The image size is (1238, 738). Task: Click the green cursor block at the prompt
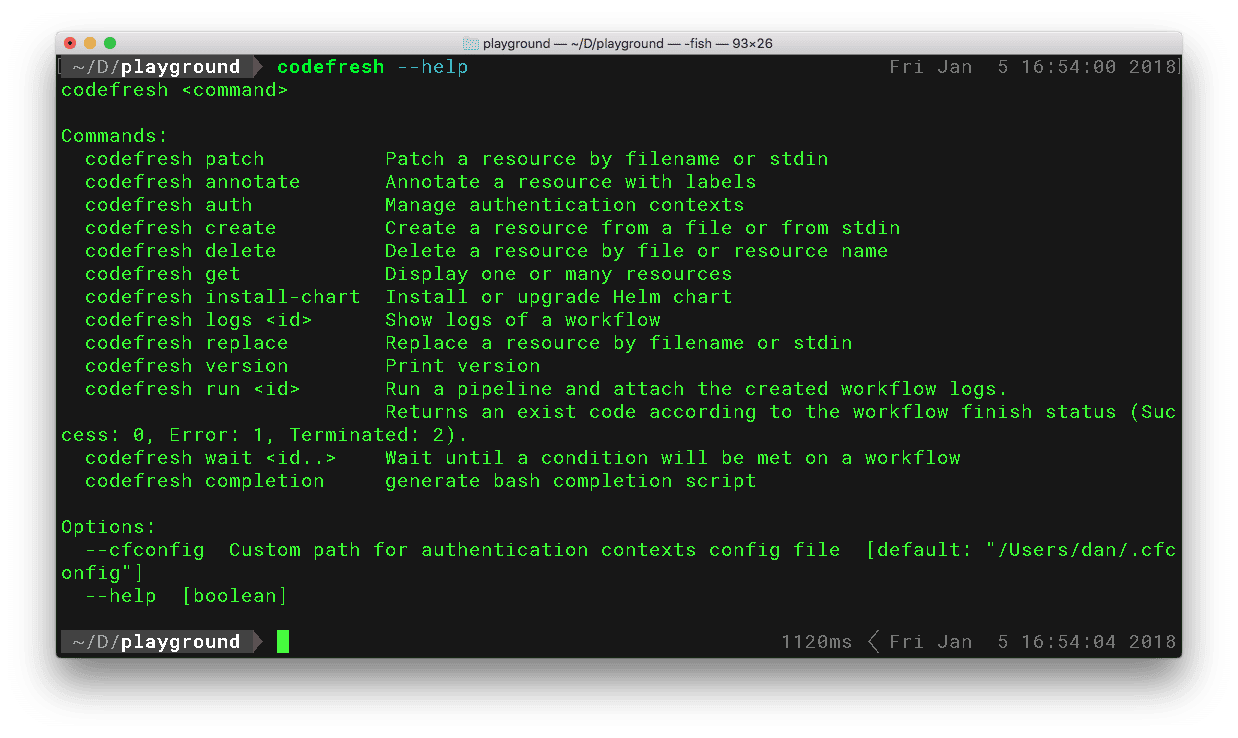coord(283,642)
